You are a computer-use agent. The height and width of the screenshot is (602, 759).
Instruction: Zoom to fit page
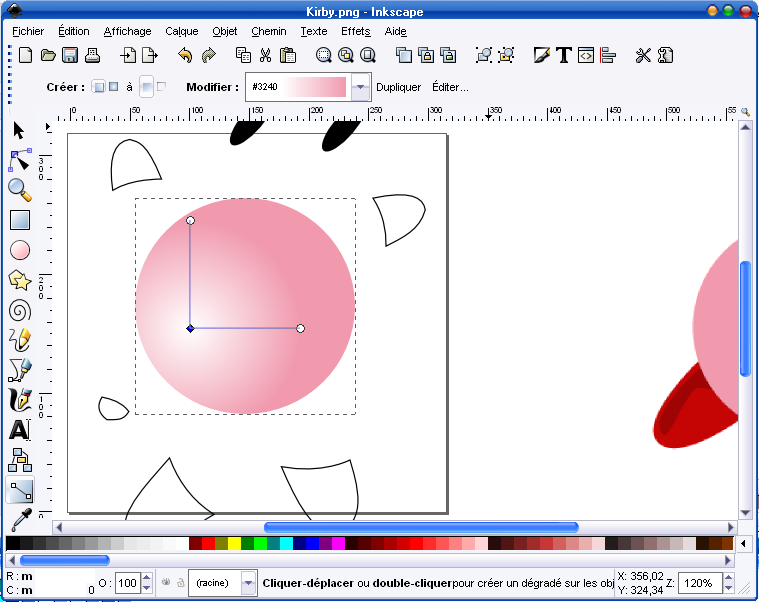[x=368, y=55]
